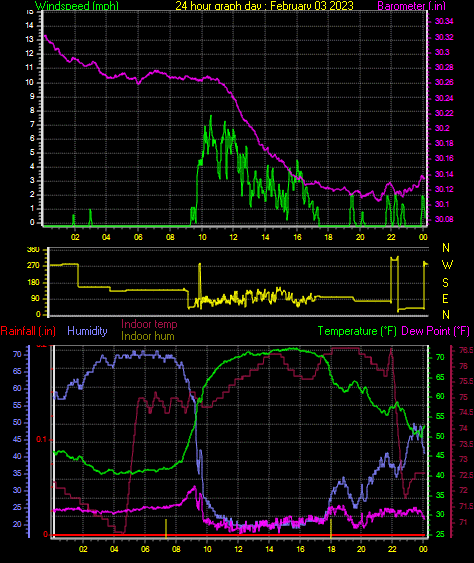
Task: Click the Humidity legend label
Action: [87, 331]
